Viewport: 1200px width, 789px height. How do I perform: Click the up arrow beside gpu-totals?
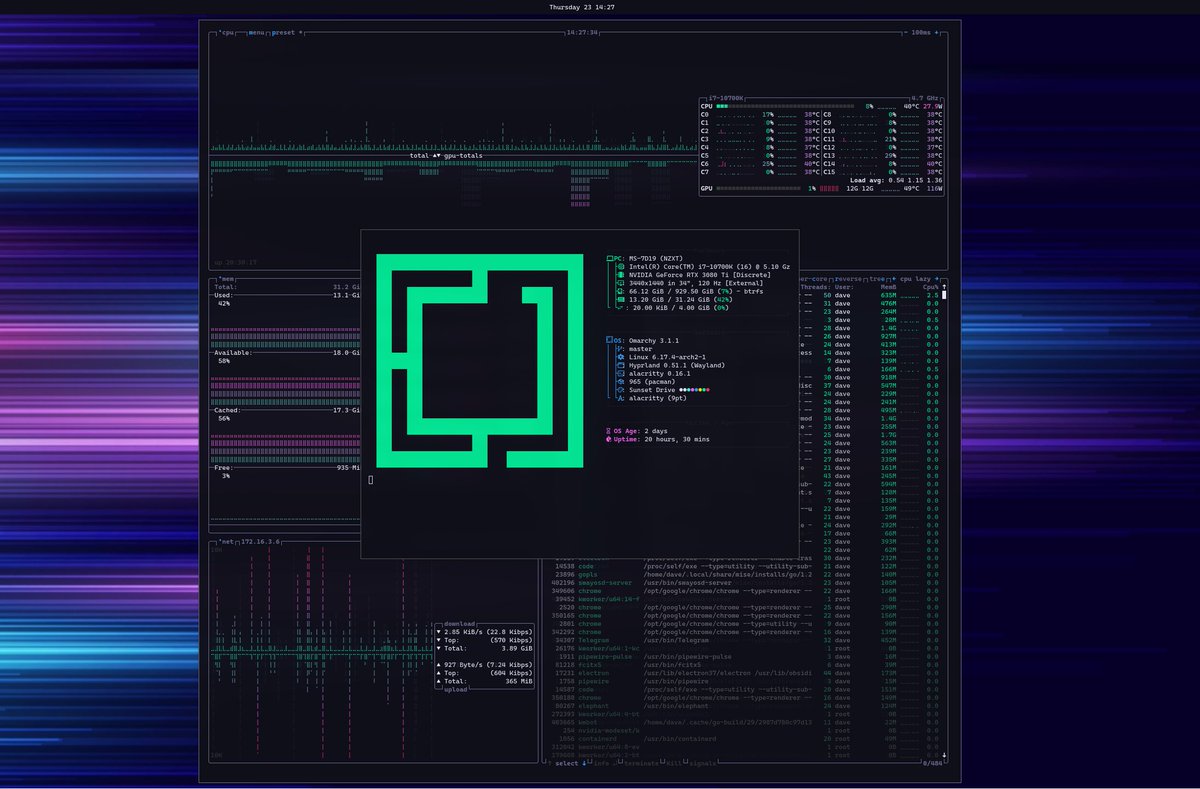[434, 155]
